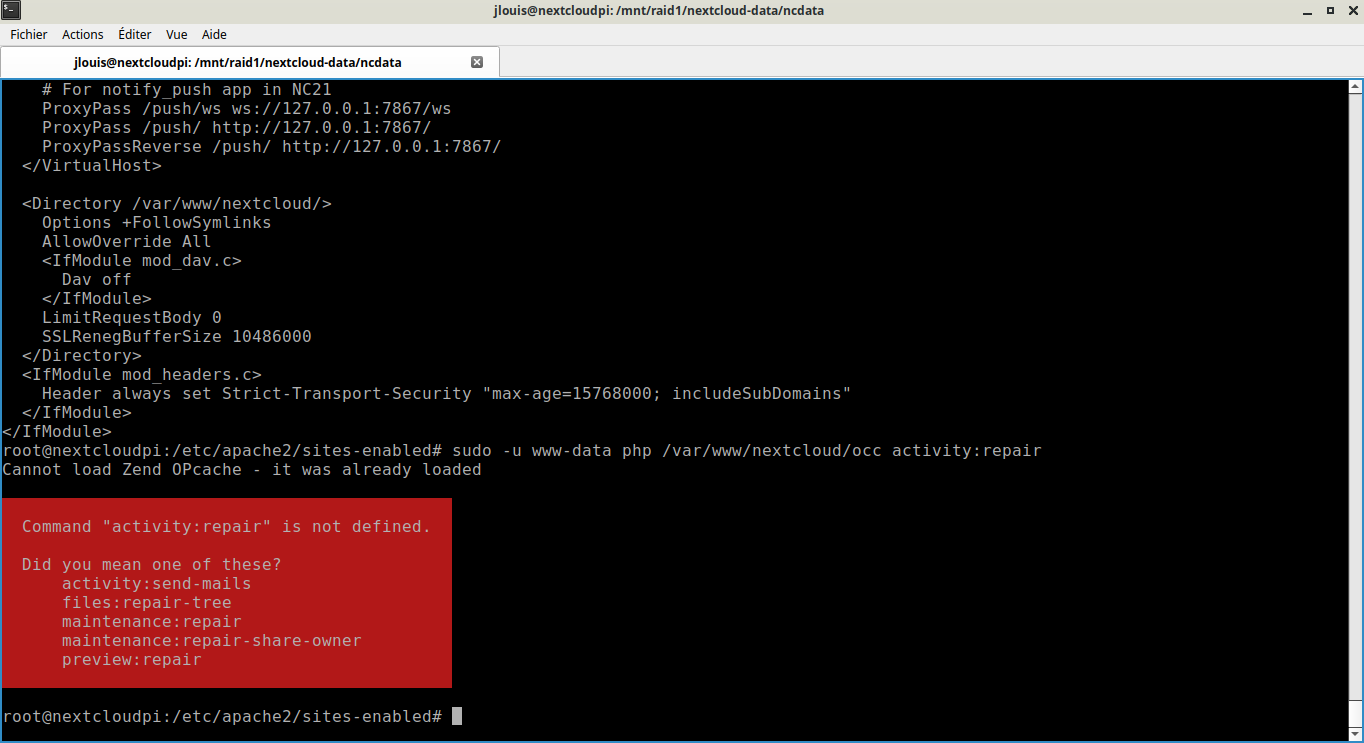1364x743 pixels.
Task: Open the Actions menu
Action: coord(82,34)
